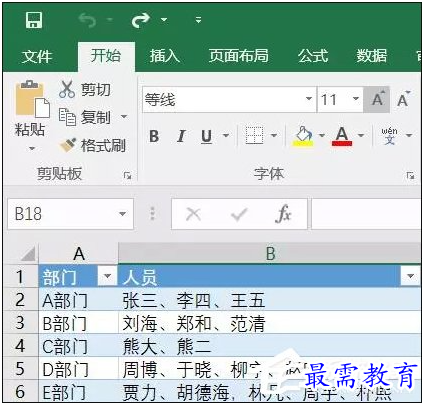
Task: Open phonetic guide dropdown arrow
Action: click(409, 136)
